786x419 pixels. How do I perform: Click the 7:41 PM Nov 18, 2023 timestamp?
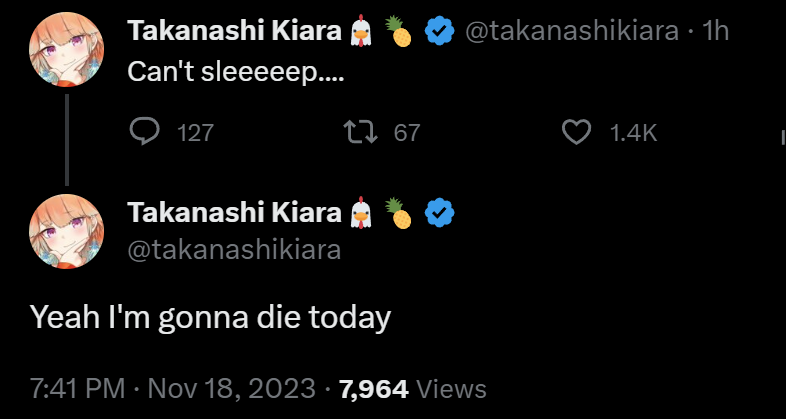tap(170, 388)
